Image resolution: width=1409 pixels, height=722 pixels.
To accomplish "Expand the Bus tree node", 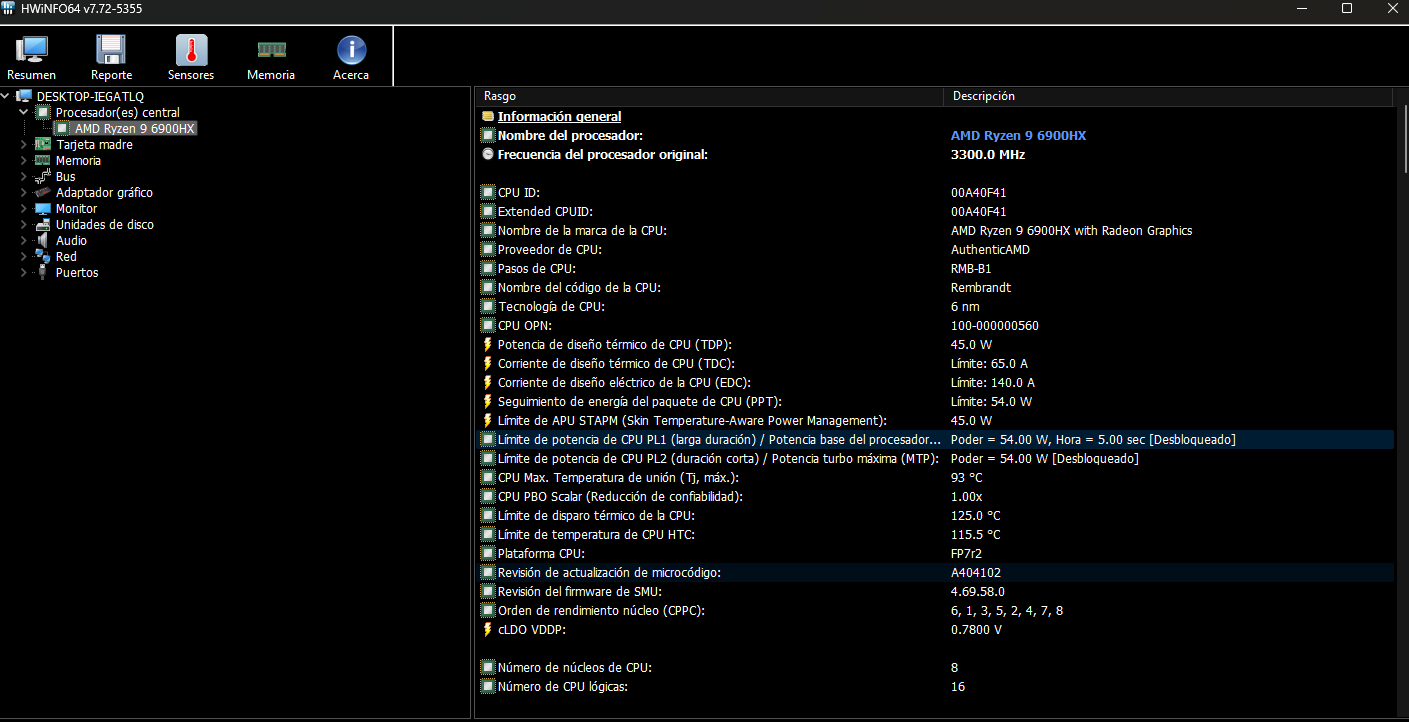I will [x=24, y=176].
